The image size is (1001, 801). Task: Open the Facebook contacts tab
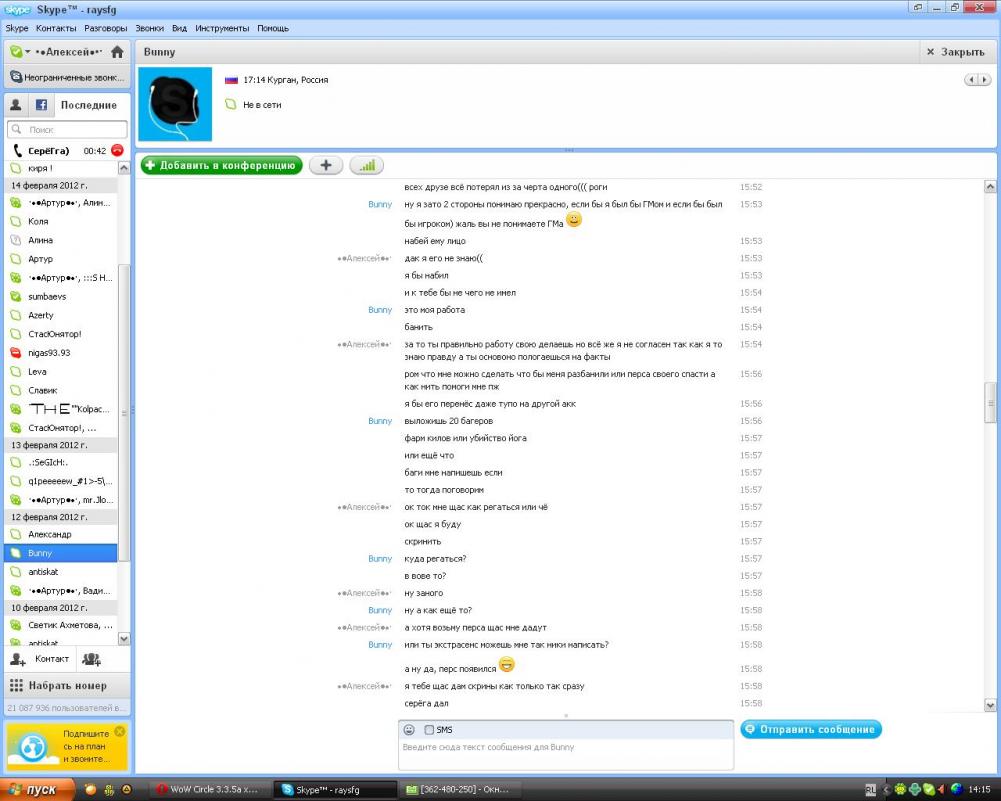coord(42,105)
